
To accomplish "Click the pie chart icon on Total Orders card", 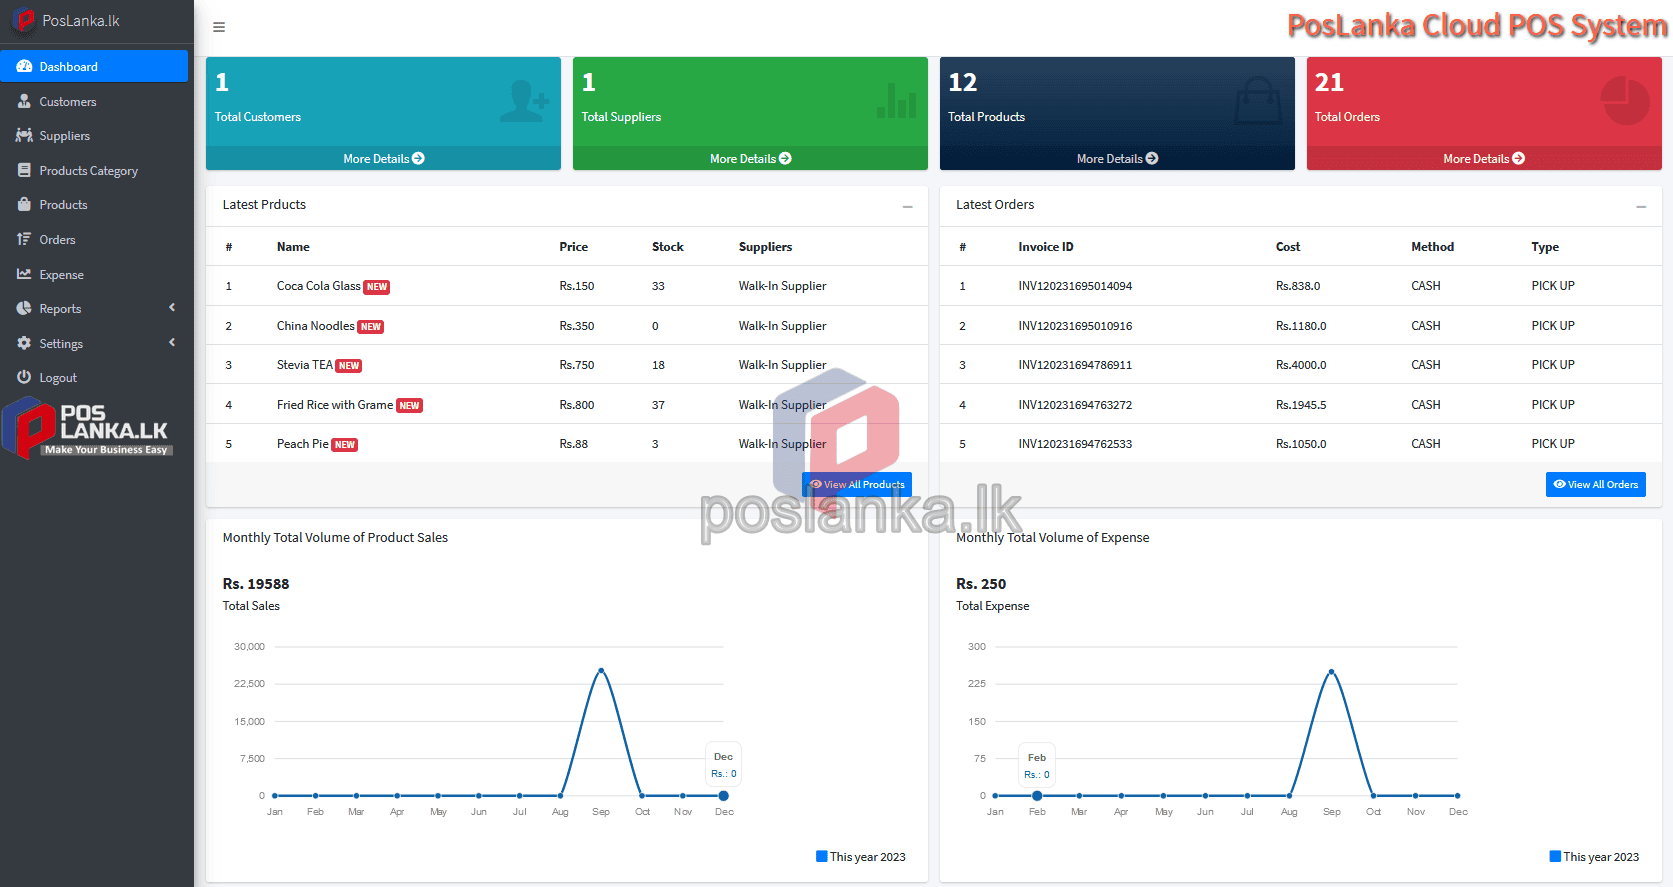I will coord(1625,101).
